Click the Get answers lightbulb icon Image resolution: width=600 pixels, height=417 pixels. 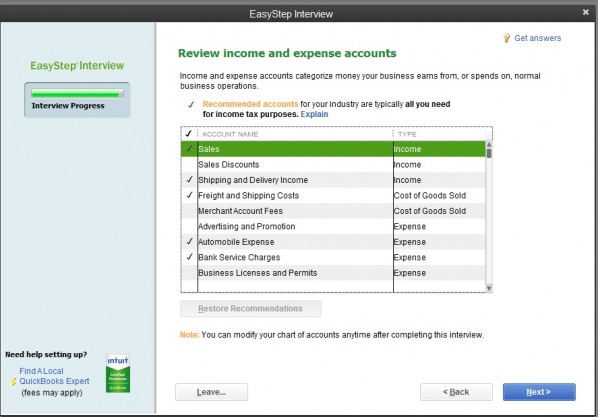coord(506,38)
